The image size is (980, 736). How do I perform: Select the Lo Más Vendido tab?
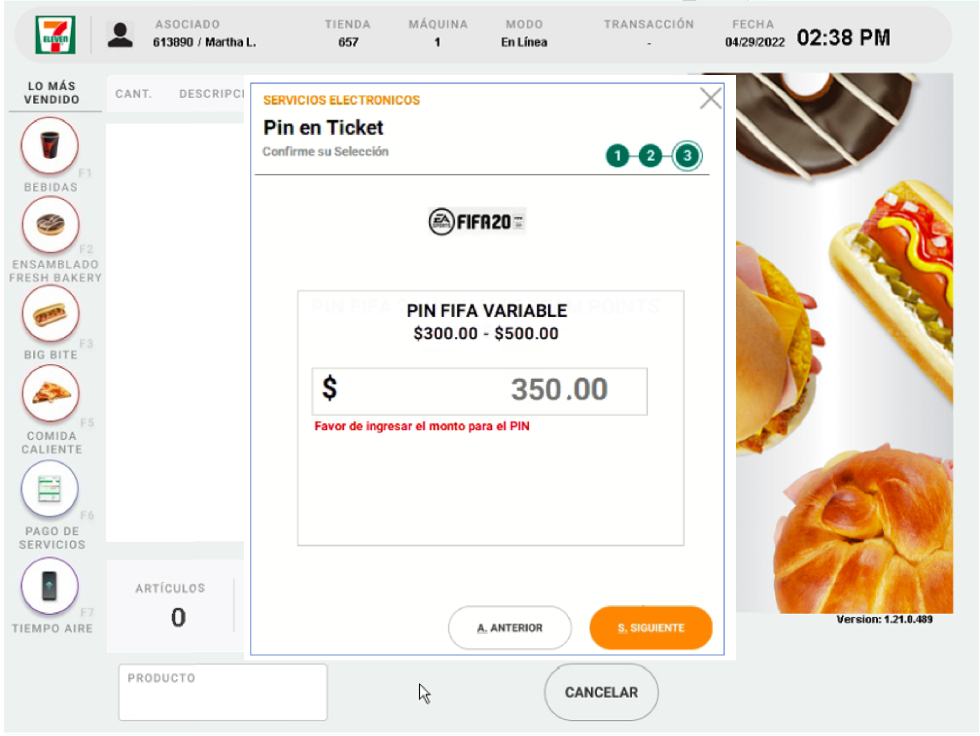click(51, 93)
